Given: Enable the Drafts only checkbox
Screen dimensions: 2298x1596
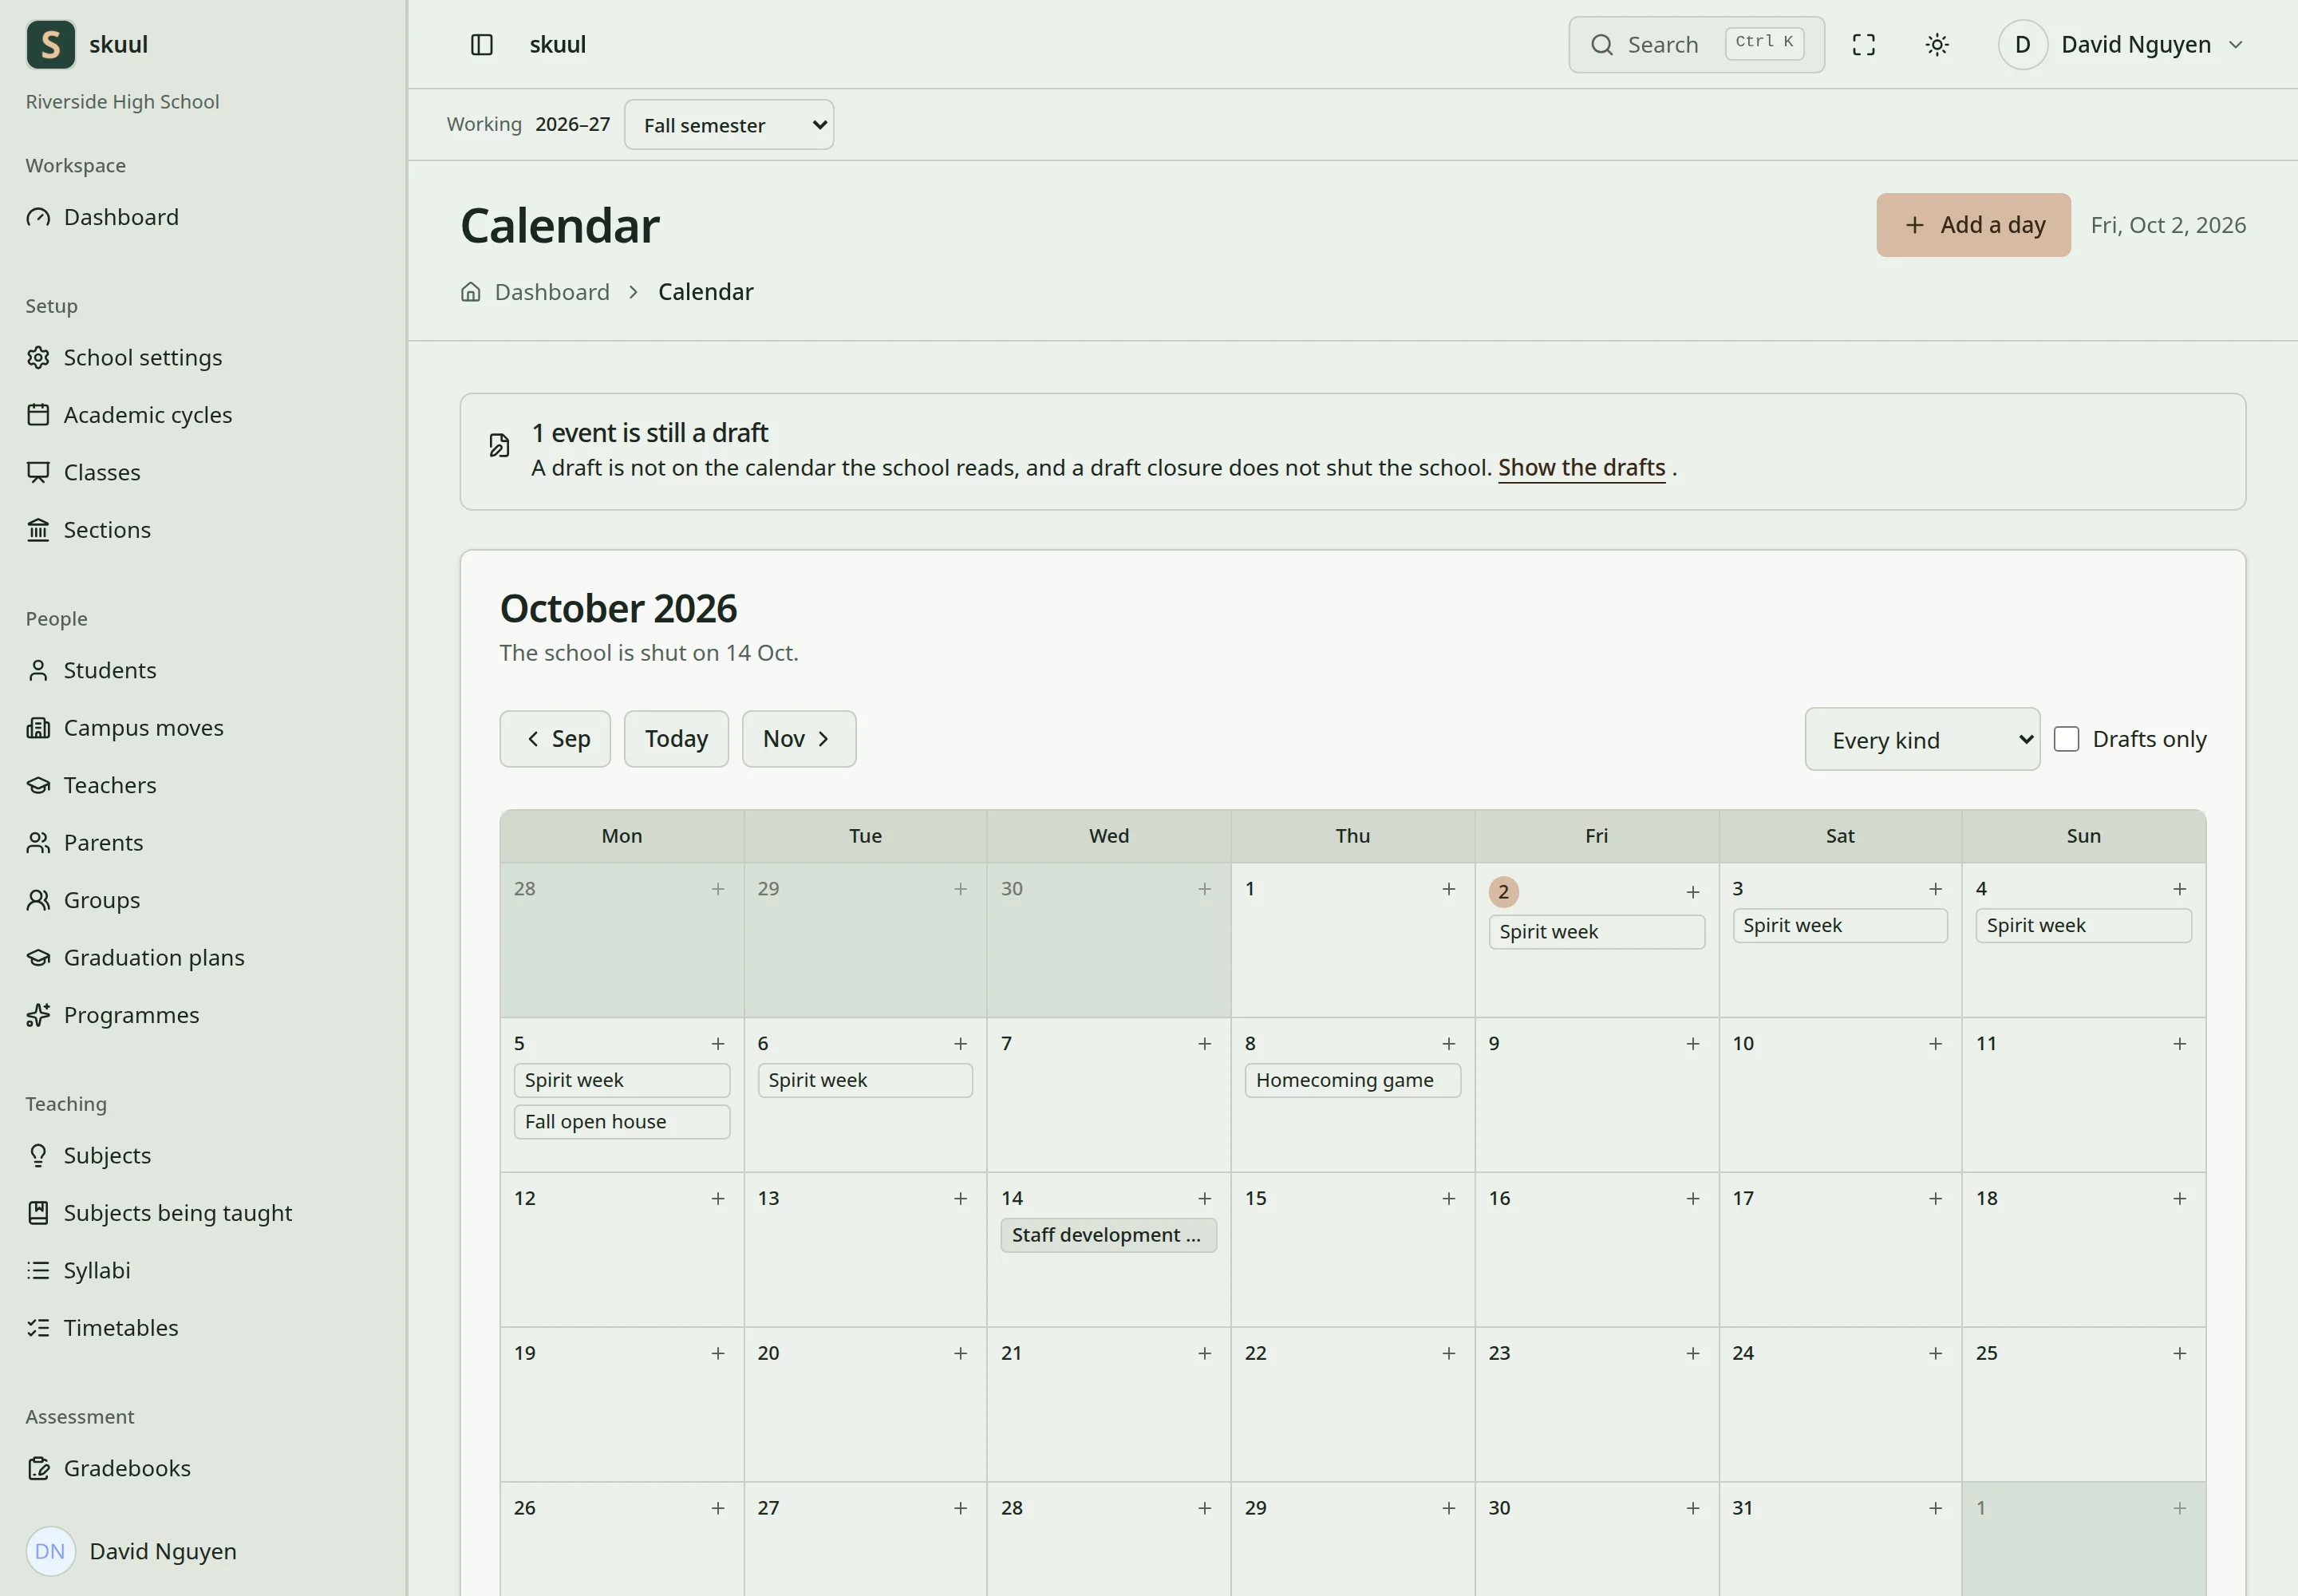Looking at the screenshot, I should (2066, 739).
